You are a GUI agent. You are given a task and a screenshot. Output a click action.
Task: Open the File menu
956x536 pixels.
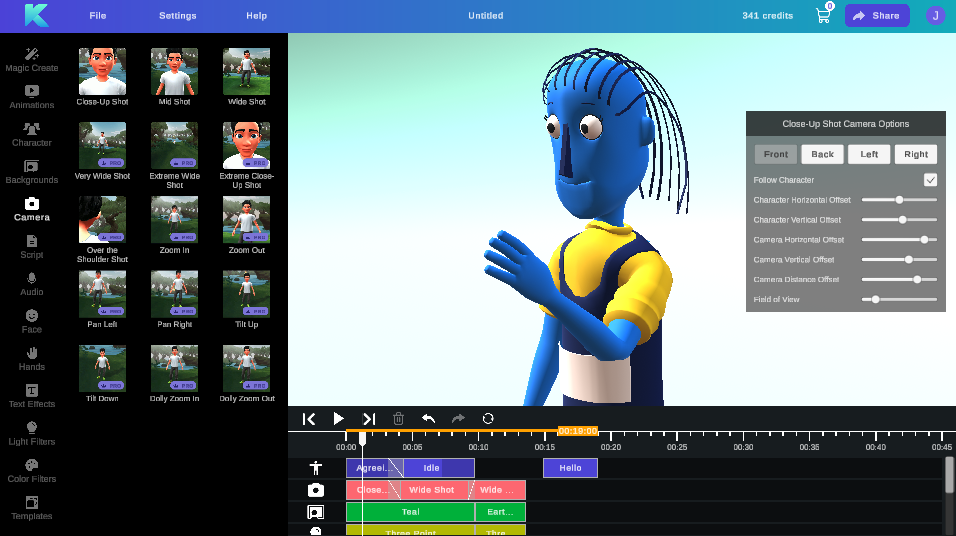(x=97, y=16)
